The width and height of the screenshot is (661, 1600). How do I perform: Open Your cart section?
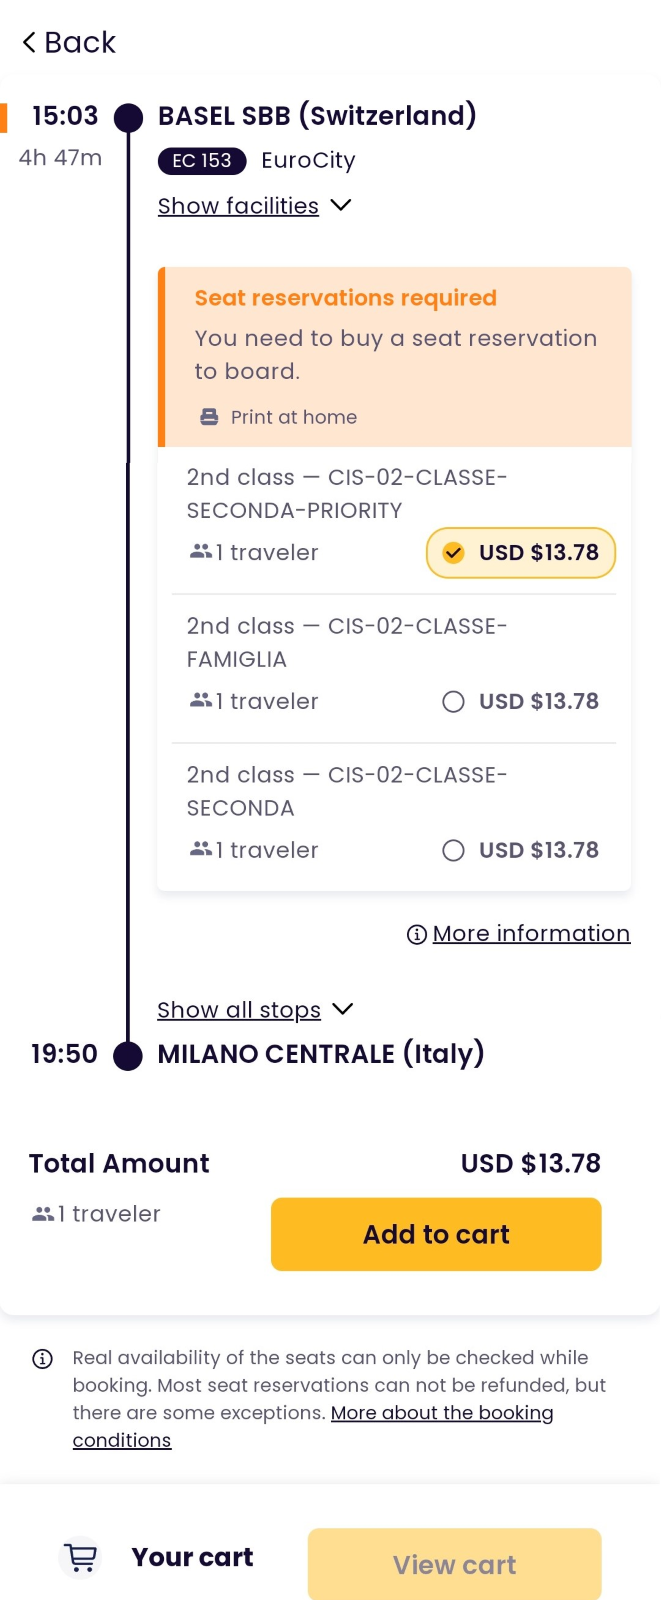point(192,1557)
